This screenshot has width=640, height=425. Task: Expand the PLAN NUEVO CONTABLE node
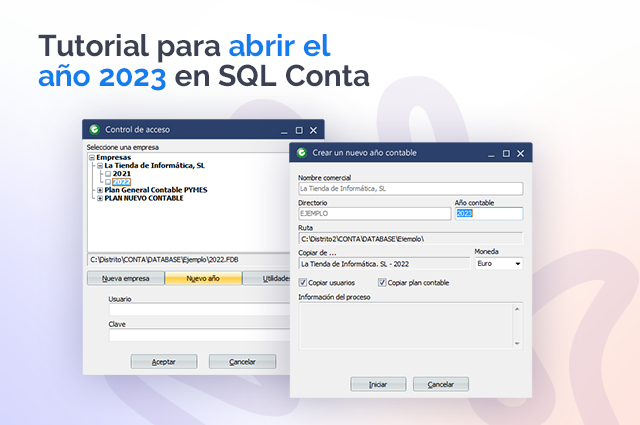click(x=99, y=198)
